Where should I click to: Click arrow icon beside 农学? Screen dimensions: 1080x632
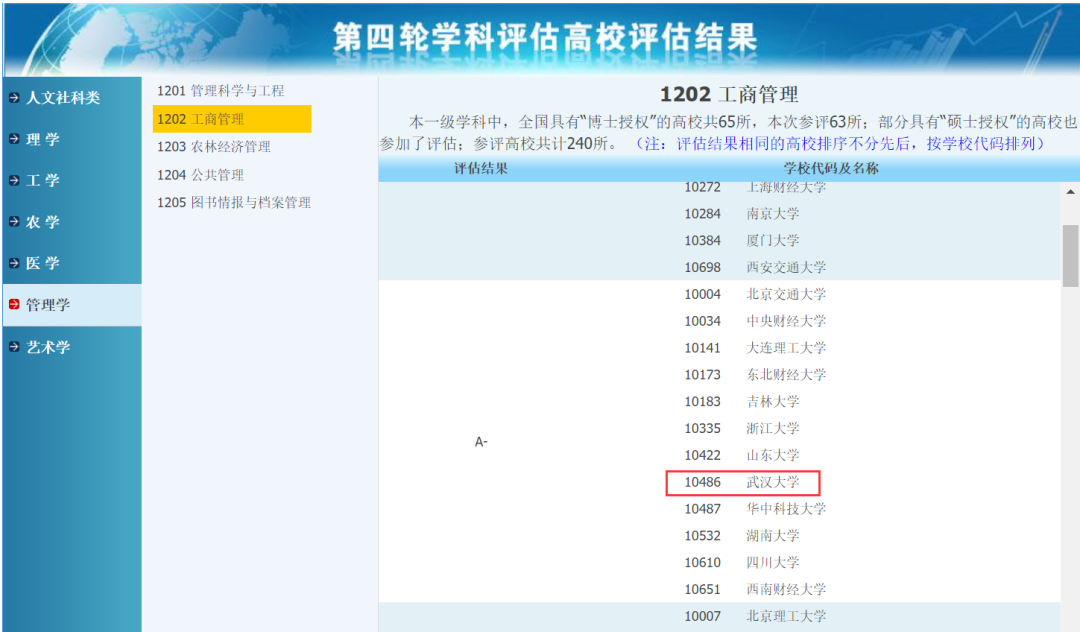14,222
